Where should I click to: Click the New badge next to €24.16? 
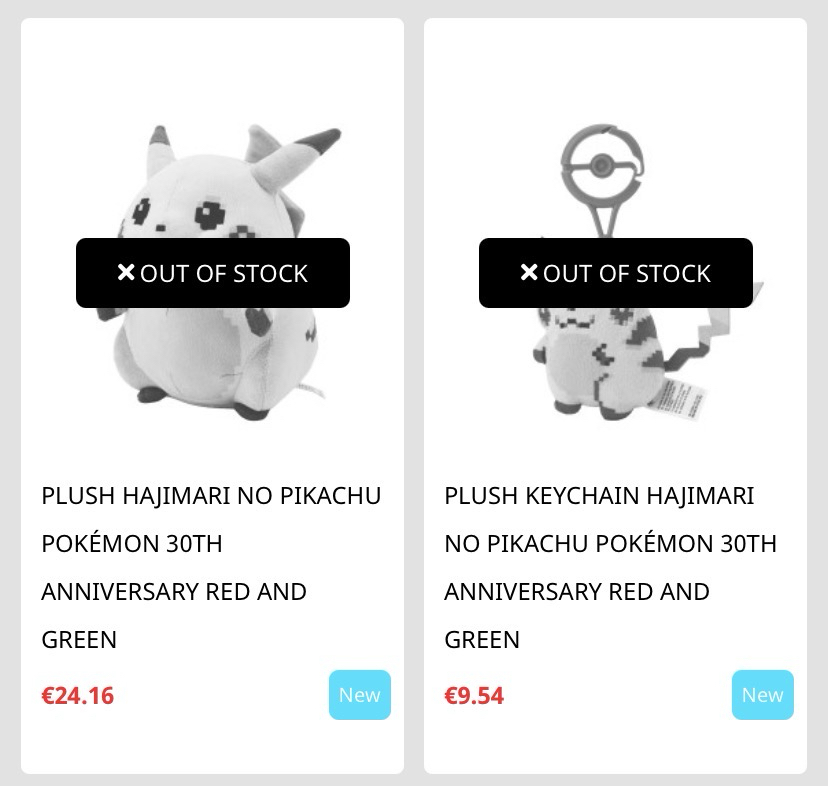pyautogui.click(x=359, y=695)
